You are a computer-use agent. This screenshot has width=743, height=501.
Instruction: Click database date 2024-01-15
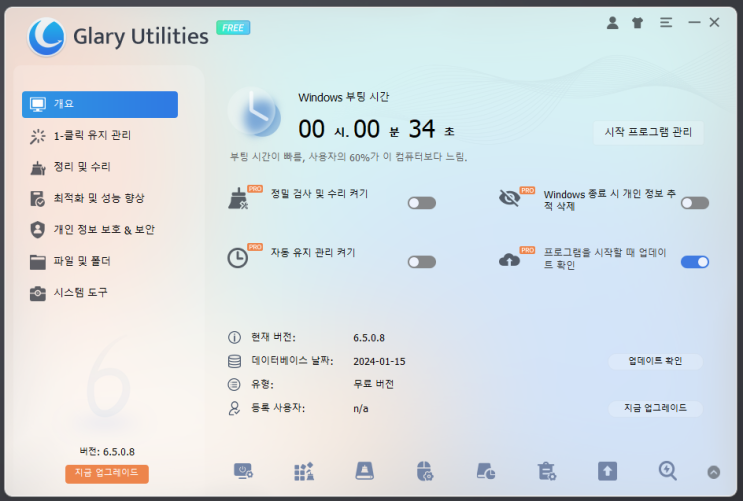379,362
